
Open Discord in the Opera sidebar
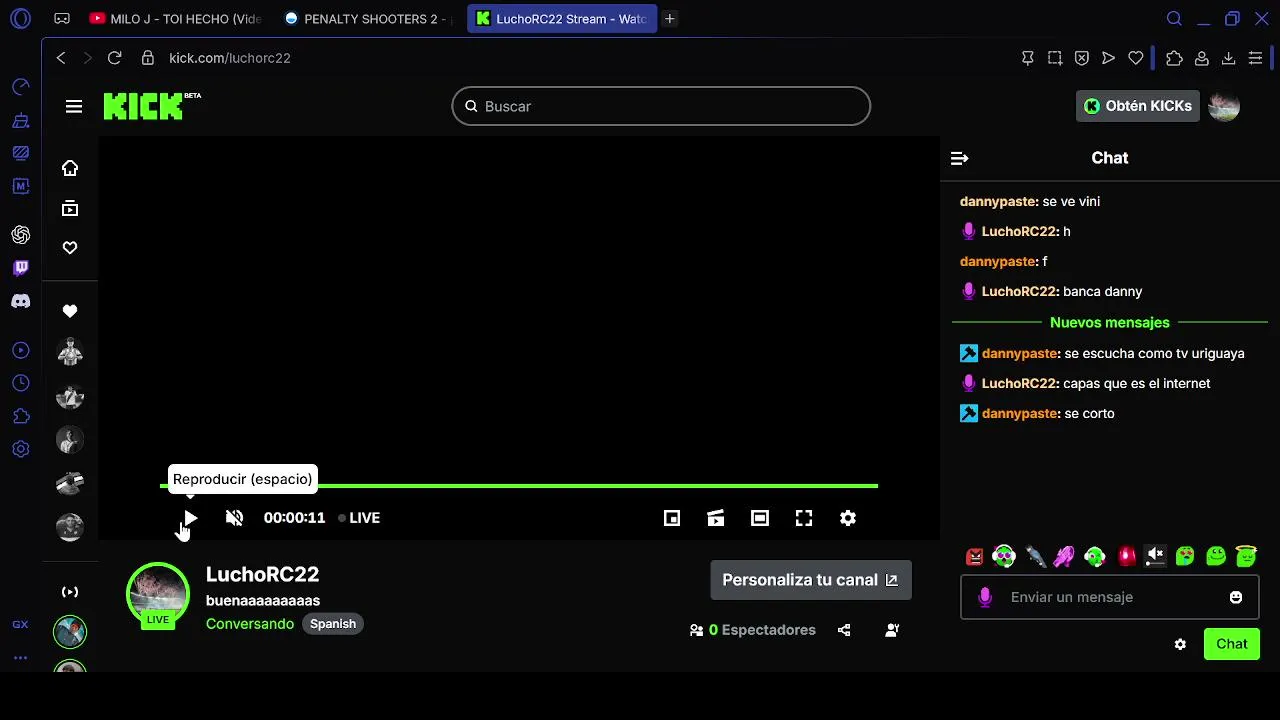21,301
